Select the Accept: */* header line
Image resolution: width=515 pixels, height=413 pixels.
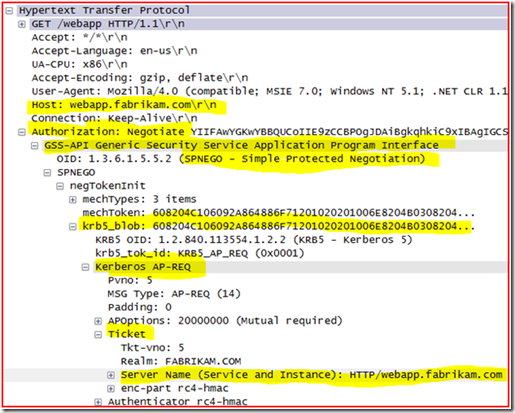tap(80, 37)
